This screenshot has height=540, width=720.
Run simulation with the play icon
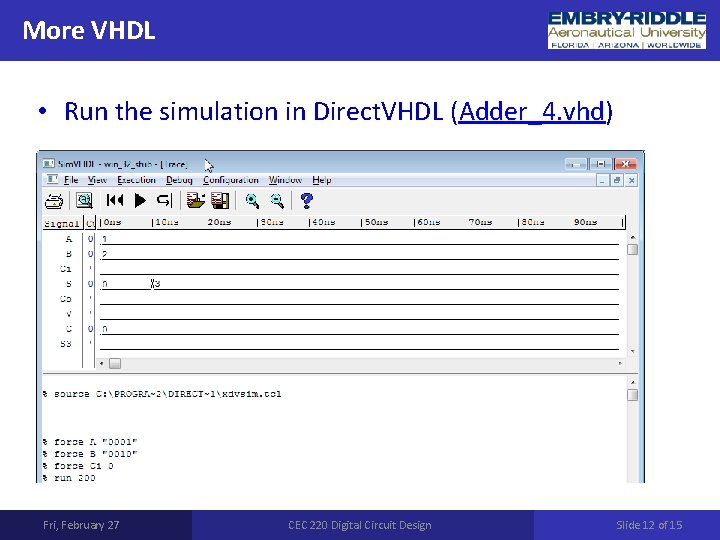[x=140, y=200]
